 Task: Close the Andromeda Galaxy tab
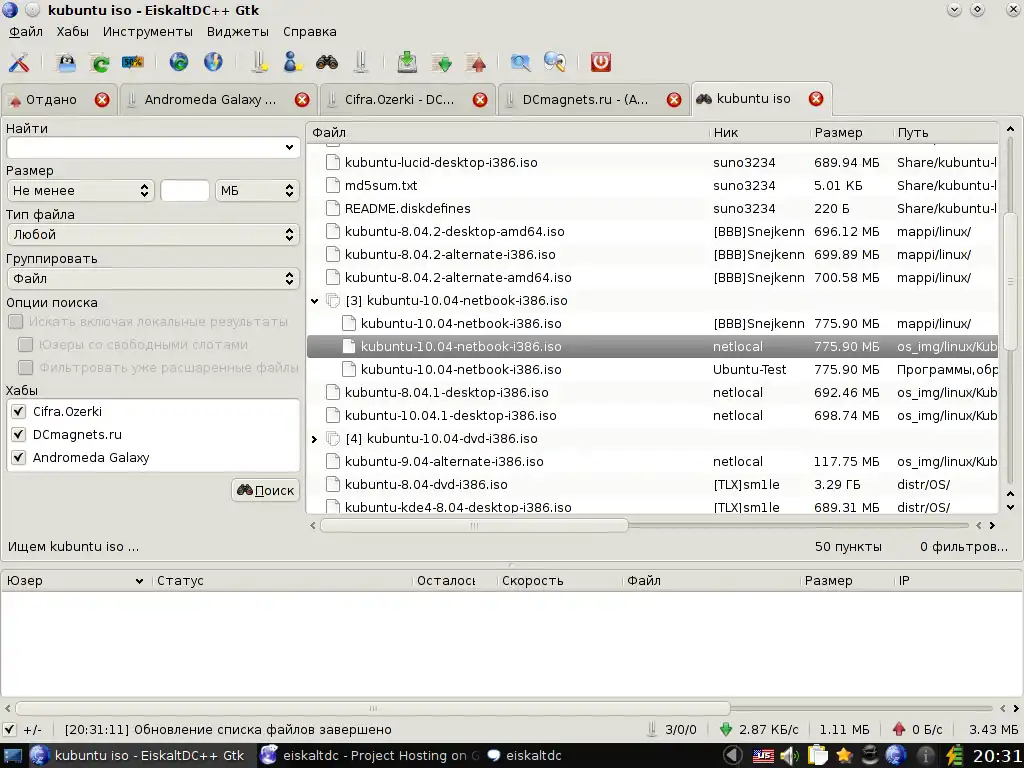[x=302, y=99]
